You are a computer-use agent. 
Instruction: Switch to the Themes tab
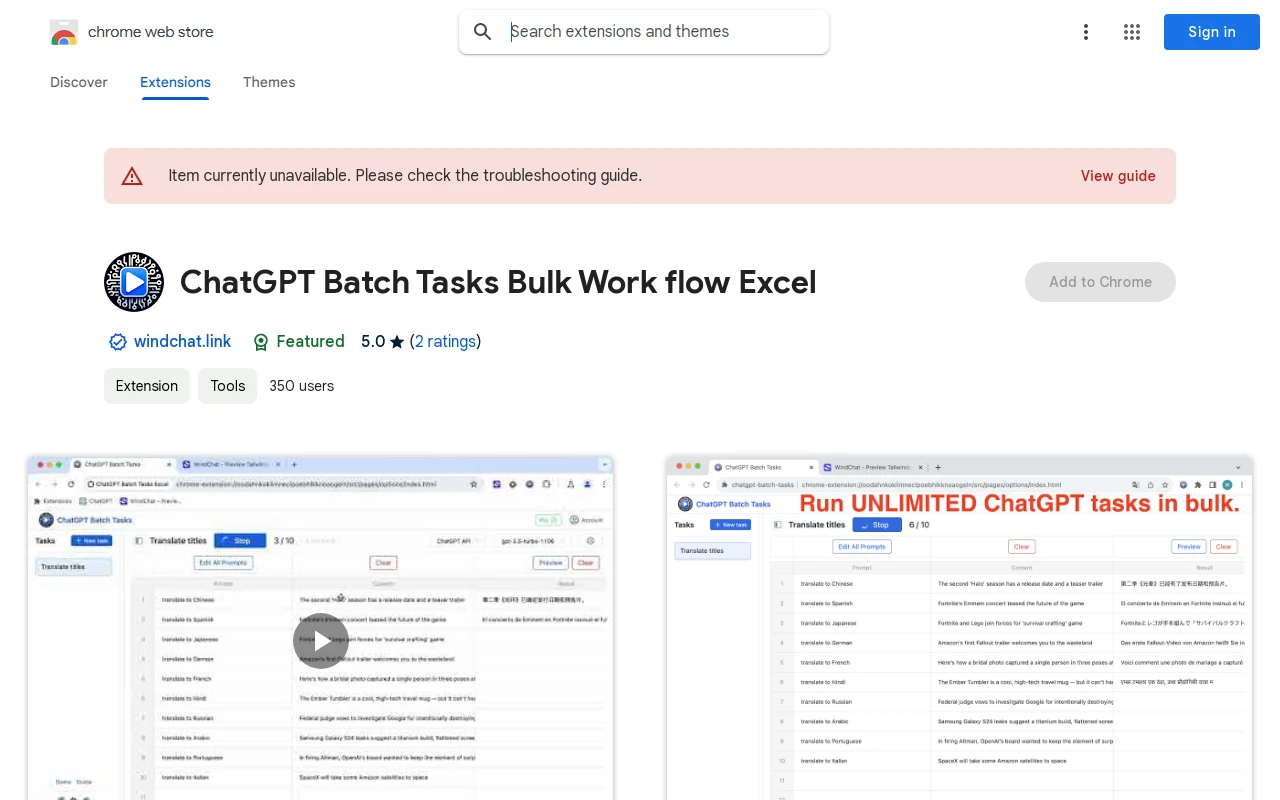point(269,82)
